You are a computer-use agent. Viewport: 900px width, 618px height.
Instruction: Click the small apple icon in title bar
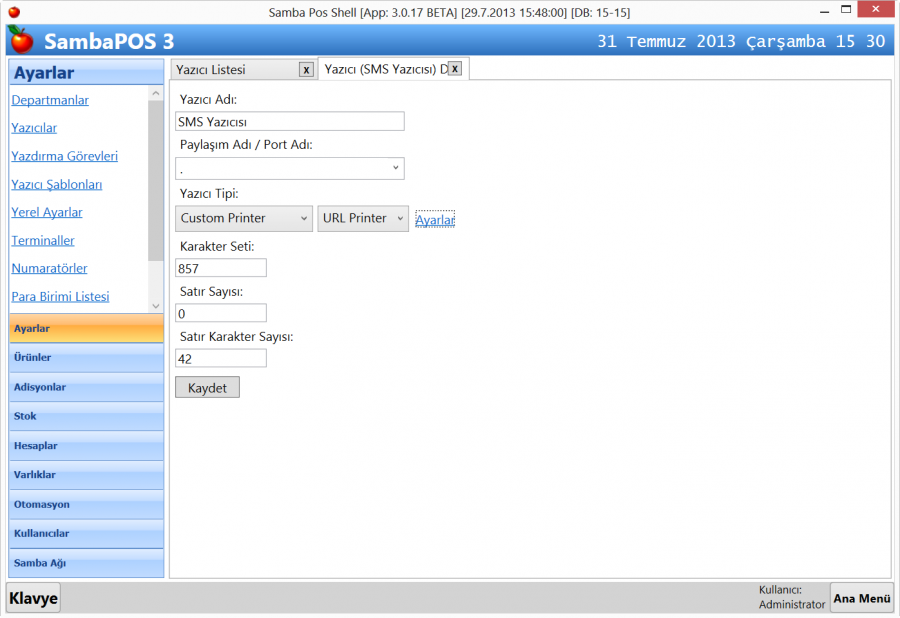[x=13, y=12]
